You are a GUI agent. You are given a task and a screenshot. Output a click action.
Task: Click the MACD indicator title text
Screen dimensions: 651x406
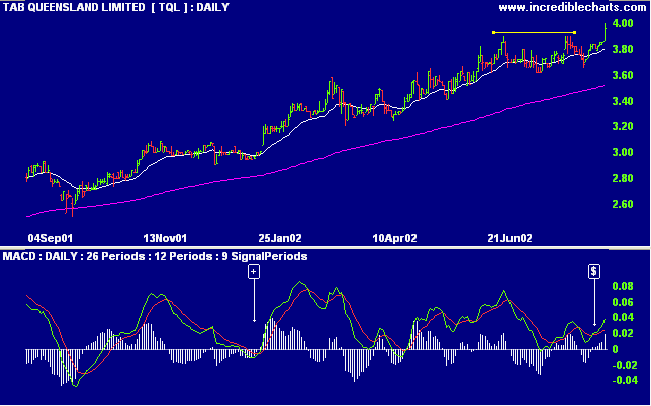tap(155, 256)
